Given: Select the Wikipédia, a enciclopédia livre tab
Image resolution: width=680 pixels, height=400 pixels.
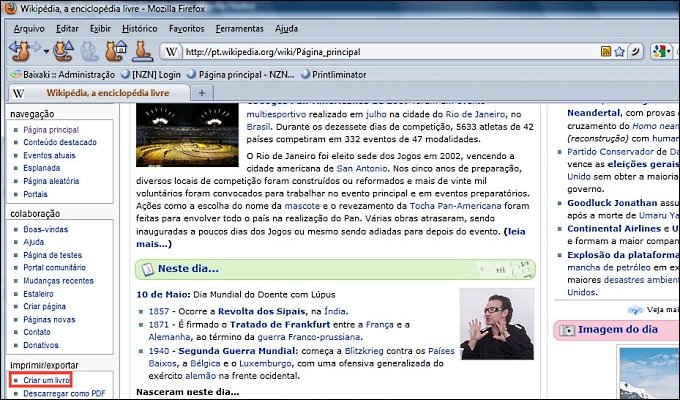Looking at the screenshot, I should 99,93.
